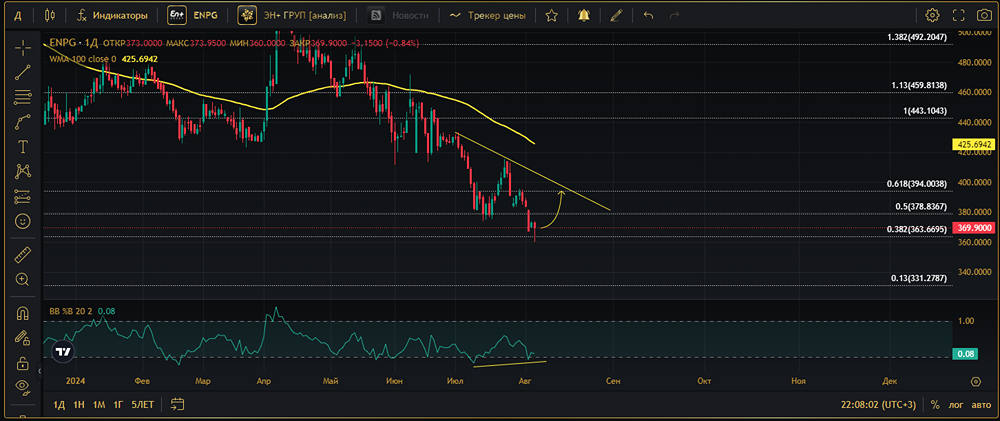Click the alert bell icon
This screenshot has width=1000, height=421.
[583, 15]
